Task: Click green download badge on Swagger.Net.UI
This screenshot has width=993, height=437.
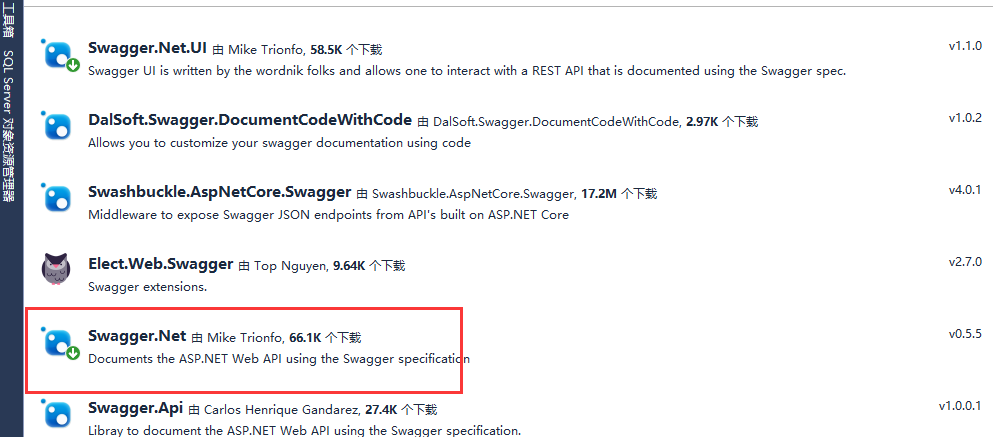Action: [x=73, y=65]
